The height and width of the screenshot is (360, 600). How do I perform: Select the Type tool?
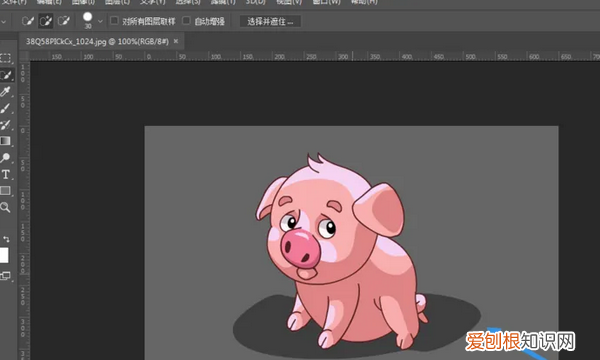point(5,174)
